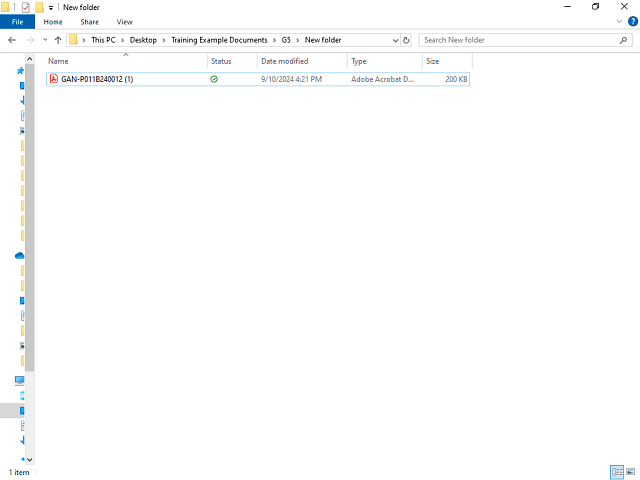Switch to the View ribbon tab
This screenshot has height=480, width=640.
pyautogui.click(x=124, y=22)
